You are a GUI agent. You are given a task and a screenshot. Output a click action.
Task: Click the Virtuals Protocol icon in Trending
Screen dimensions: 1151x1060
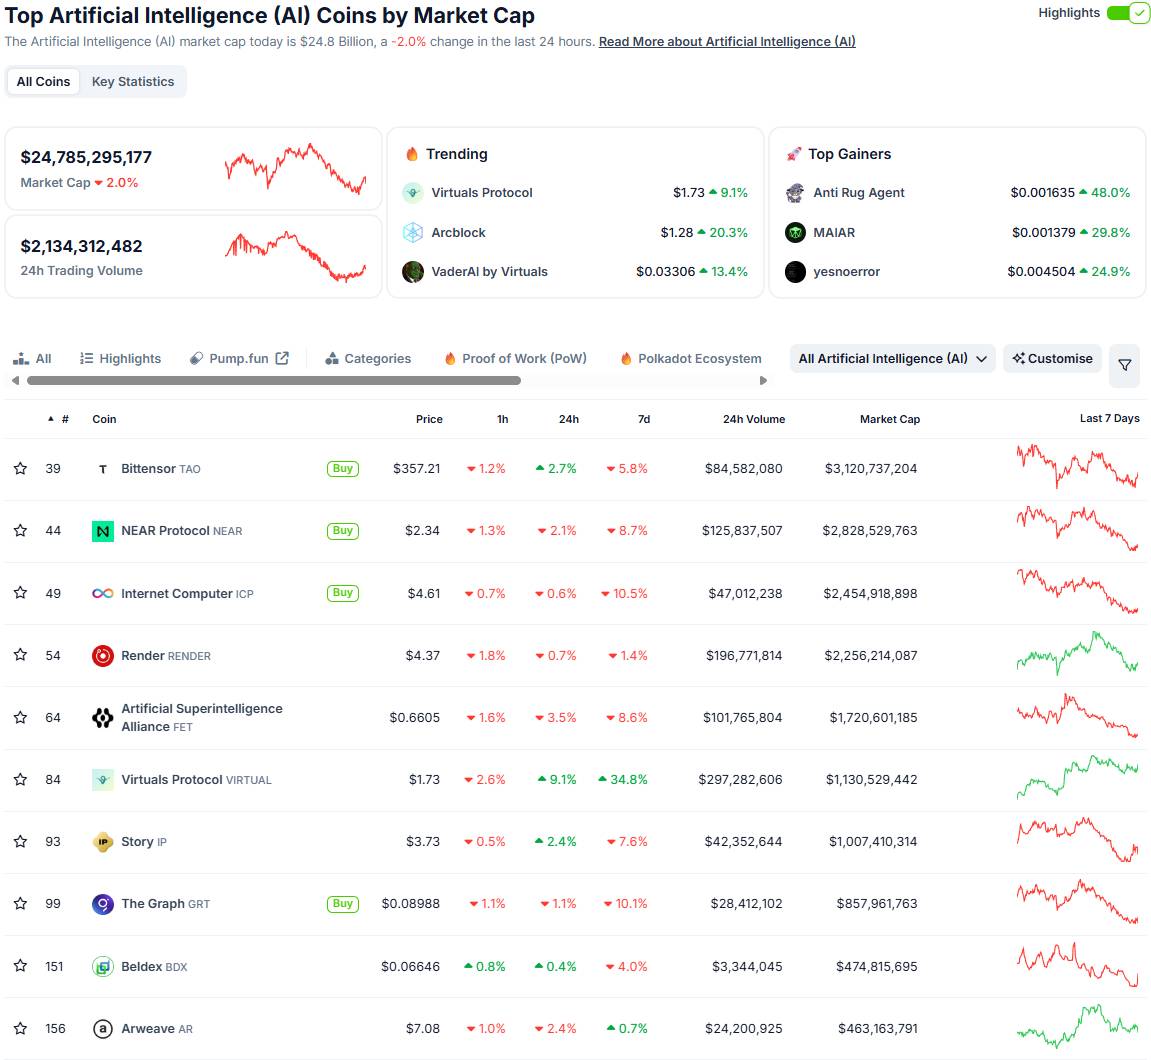[x=413, y=193]
